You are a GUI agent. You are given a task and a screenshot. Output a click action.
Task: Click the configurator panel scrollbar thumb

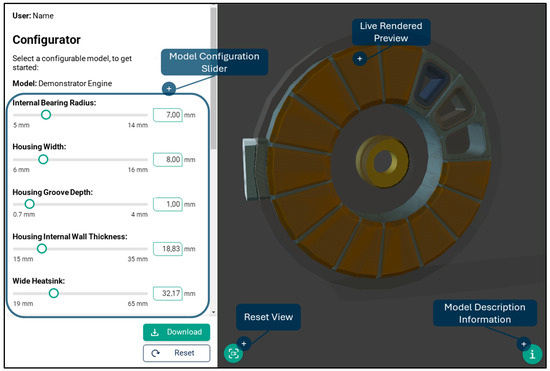(x=213, y=78)
